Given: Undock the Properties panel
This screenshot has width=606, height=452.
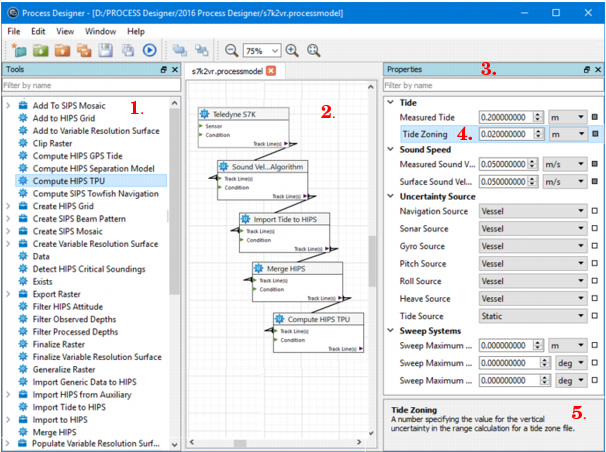Looking at the screenshot, I should pos(587,70).
